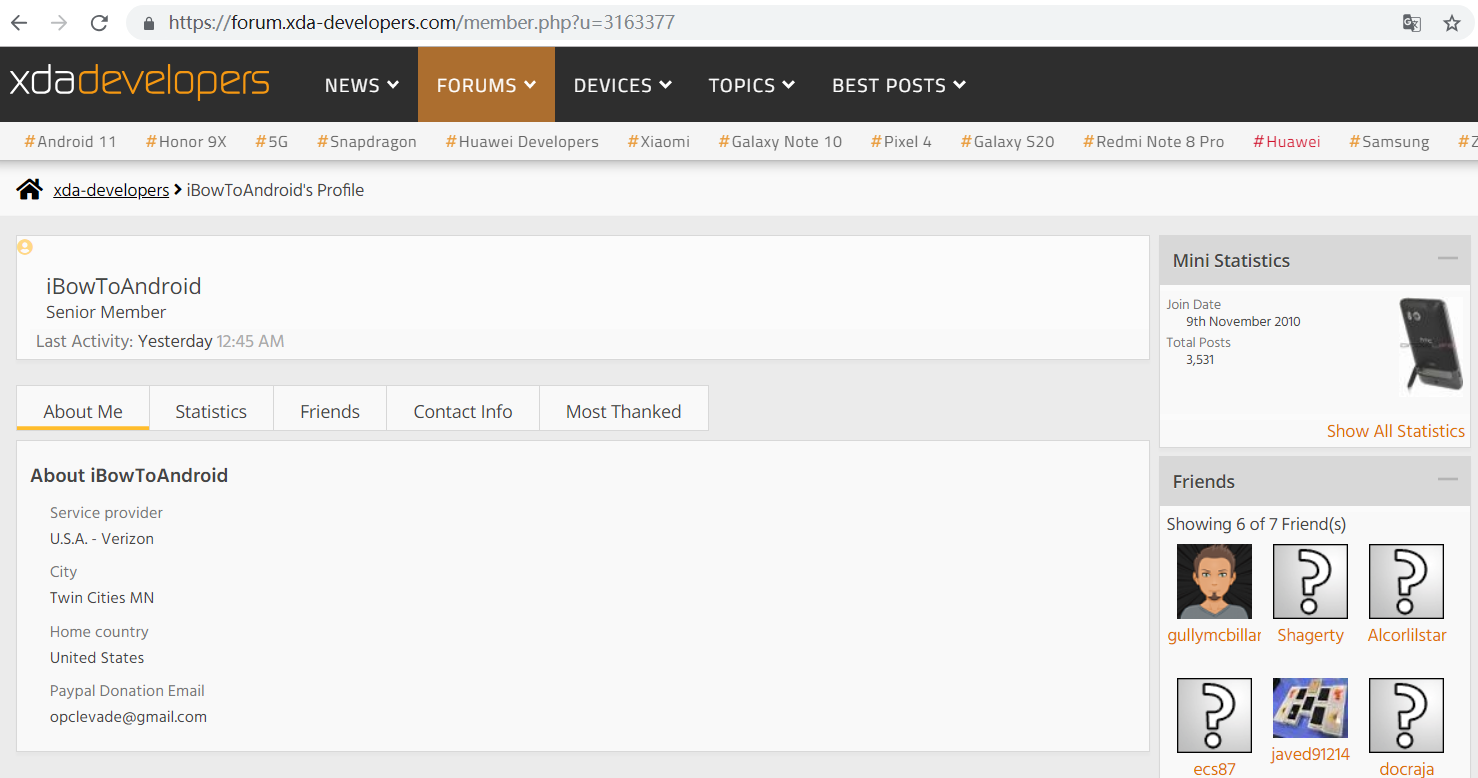Click the 'United States' home country value
Image resolution: width=1478 pixels, height=778 pixels.
point(97,657)
